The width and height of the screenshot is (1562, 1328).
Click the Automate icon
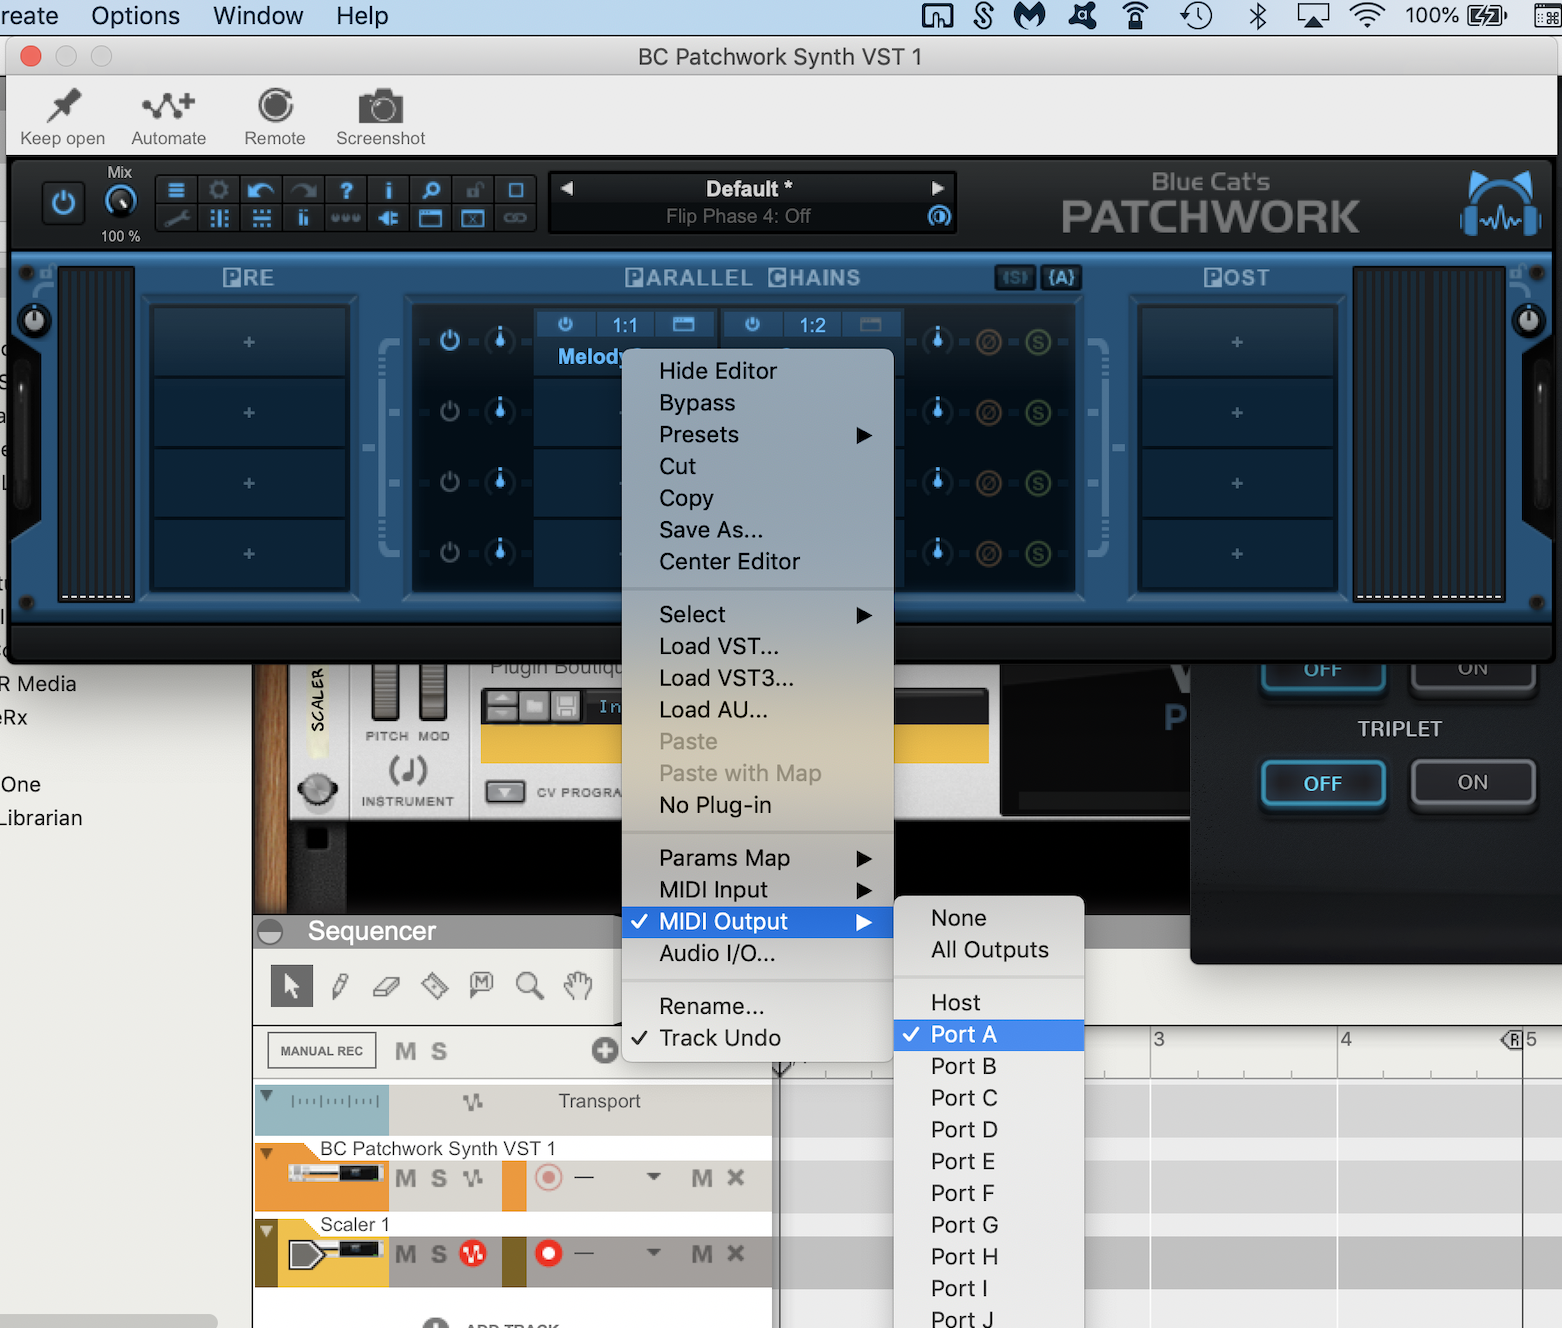pos(168,106)
